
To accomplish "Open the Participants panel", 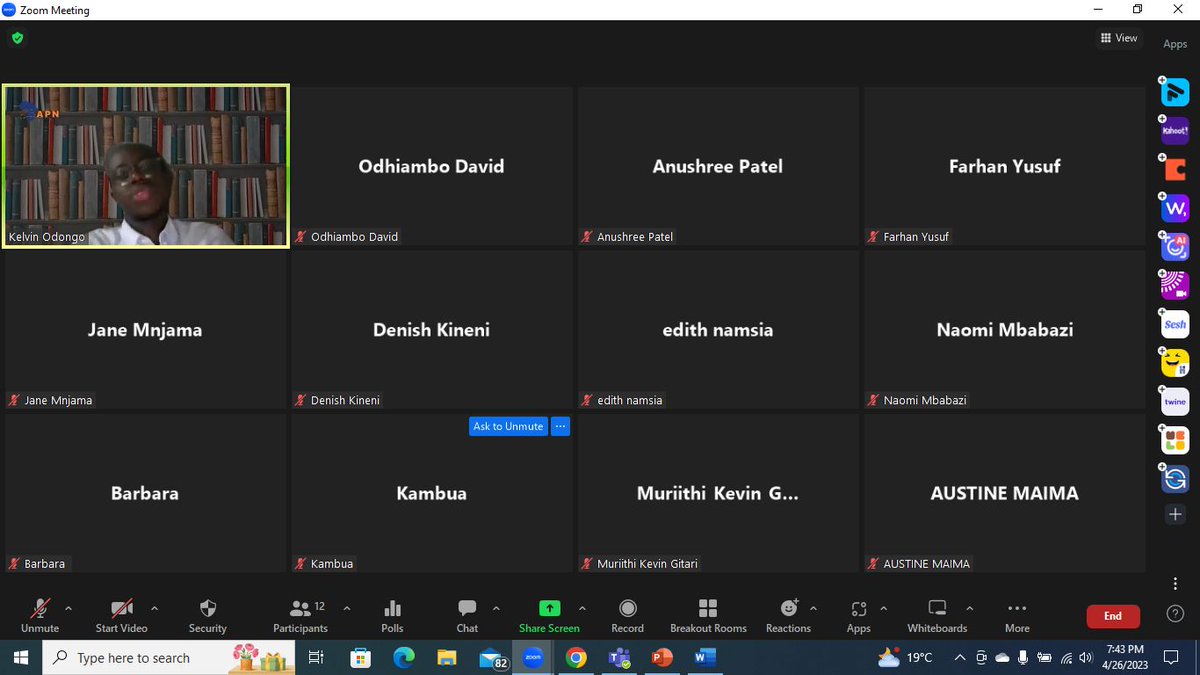I will click(x=300, y=615).
